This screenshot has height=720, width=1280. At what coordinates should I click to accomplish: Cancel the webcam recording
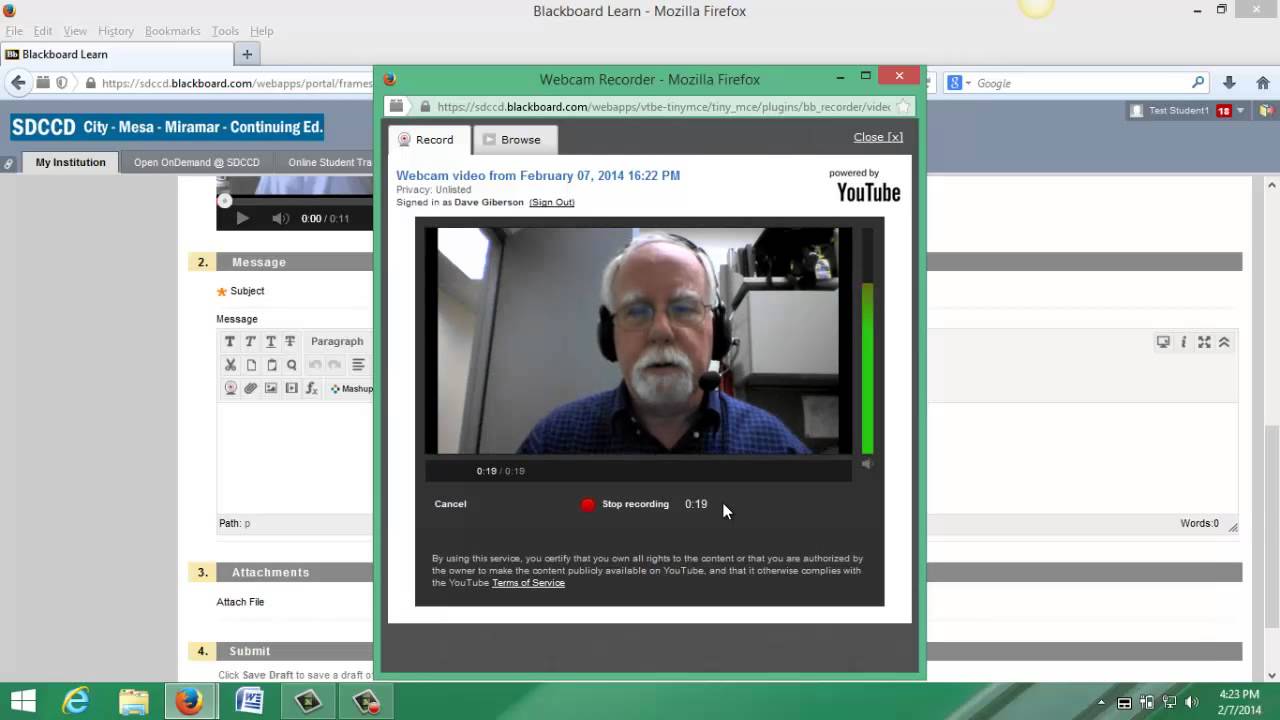450,504
